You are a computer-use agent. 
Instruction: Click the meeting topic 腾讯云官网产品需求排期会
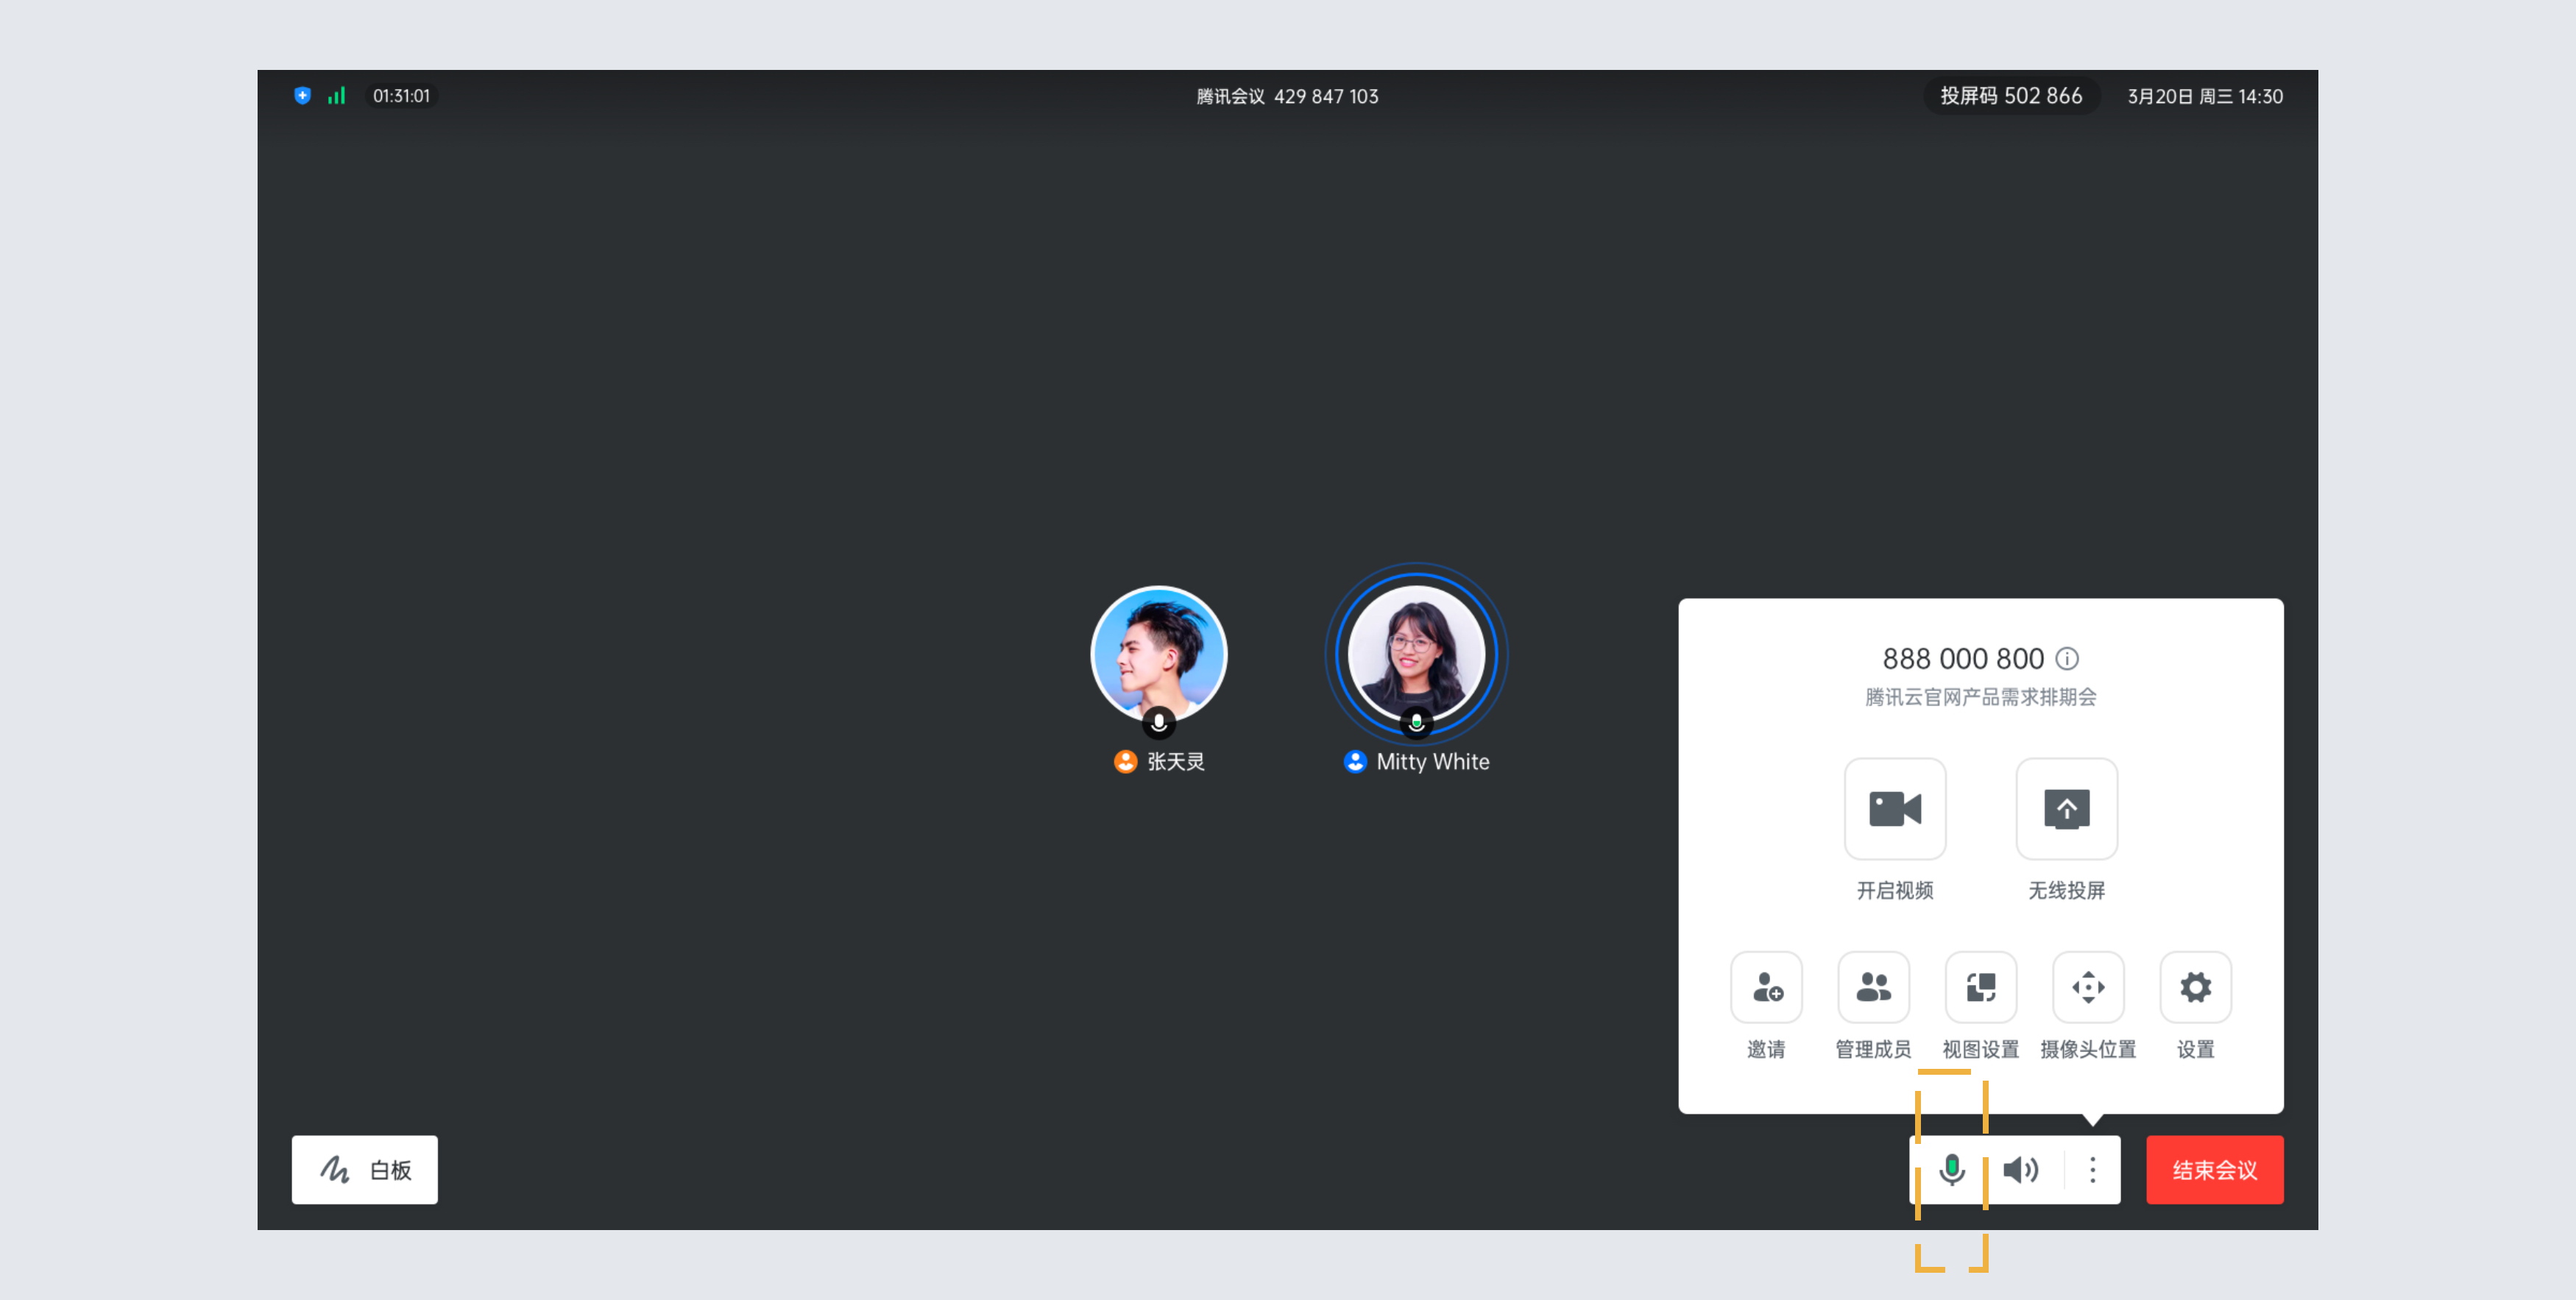point(1980,697)
